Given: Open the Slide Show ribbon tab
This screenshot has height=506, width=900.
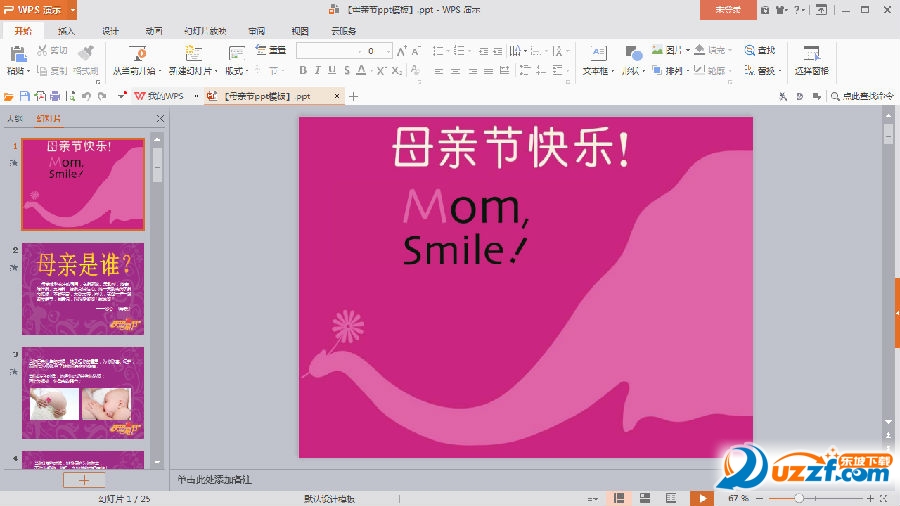Looking at the screenshot, I should pos(205,30).
